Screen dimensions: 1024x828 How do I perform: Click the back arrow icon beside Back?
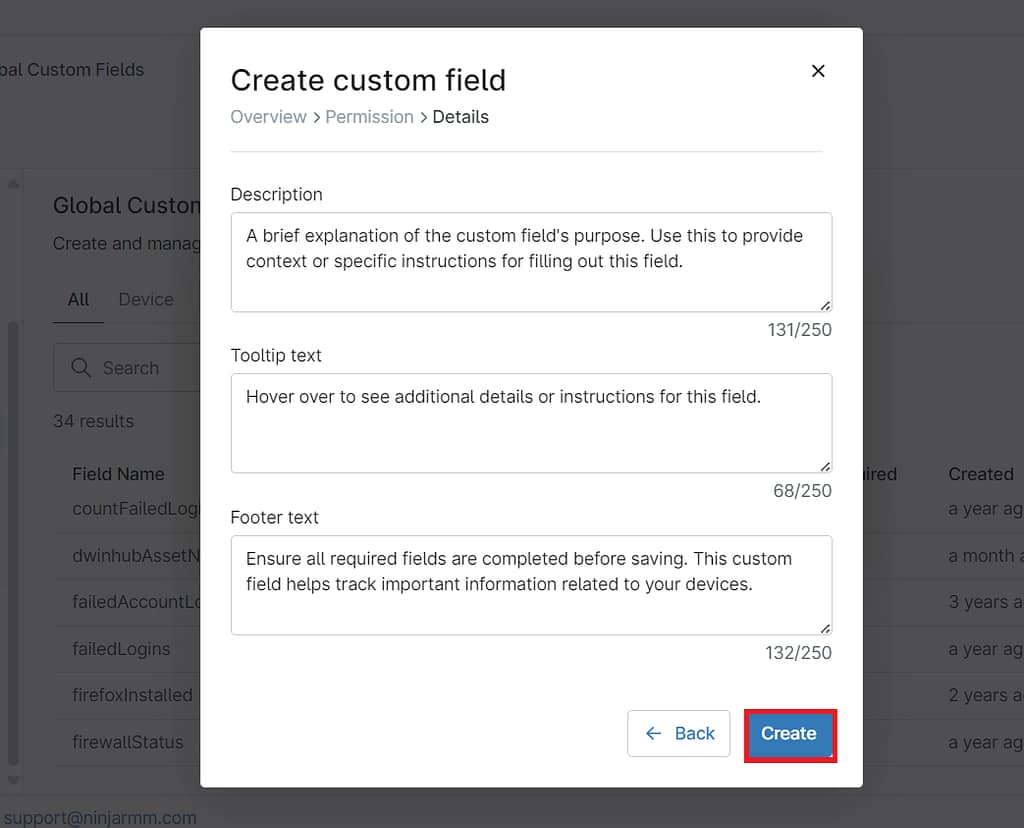point(655,733)
